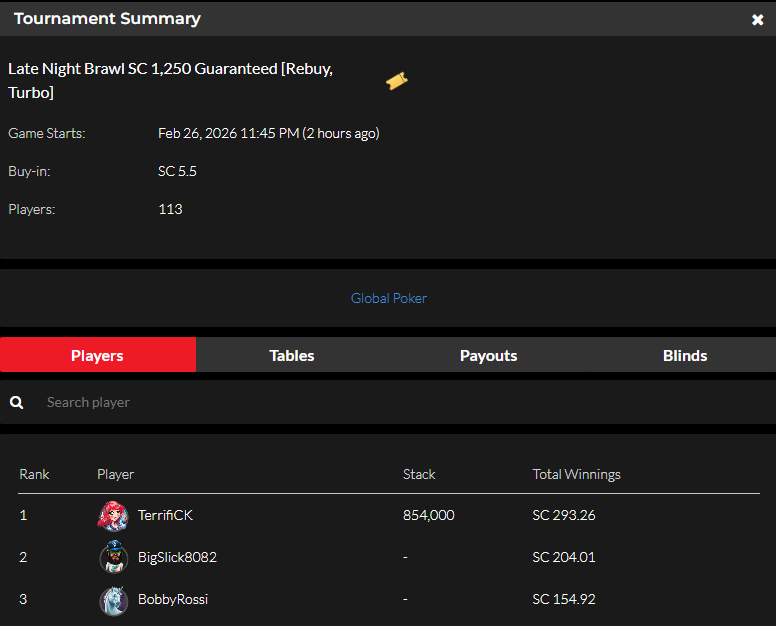Select player name BobbyRossi
Viewport: 776px width, 626px height.
(x=173, y=599)
